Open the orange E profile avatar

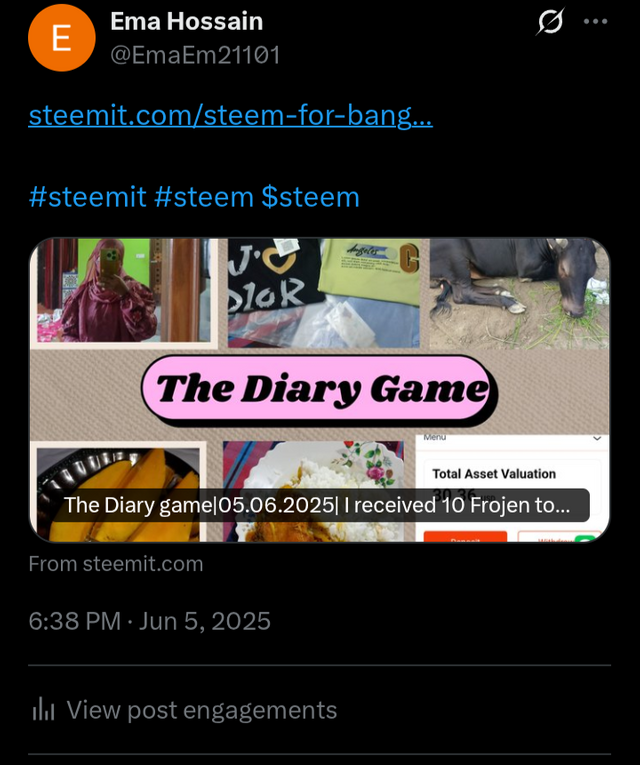point(61,38)
